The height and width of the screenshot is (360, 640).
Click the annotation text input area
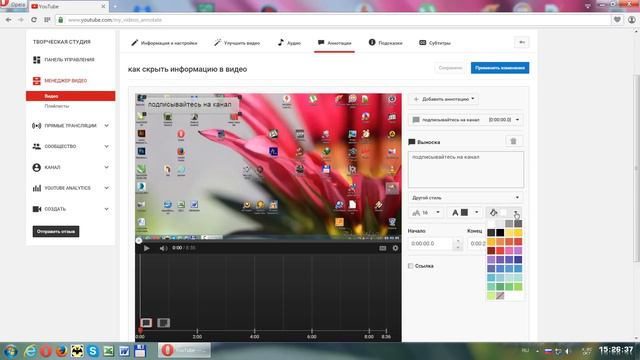click(466, 169)
